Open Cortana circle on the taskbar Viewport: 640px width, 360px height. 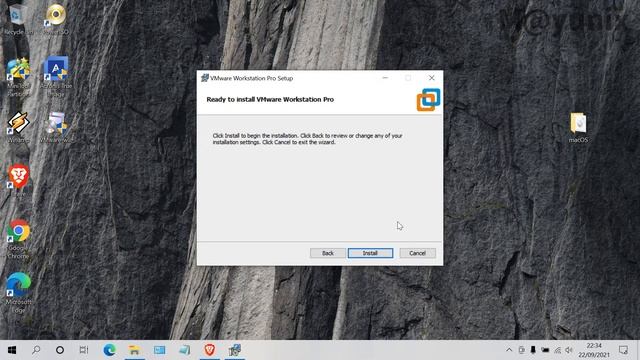pyautogui.click(x=60, y=350)
